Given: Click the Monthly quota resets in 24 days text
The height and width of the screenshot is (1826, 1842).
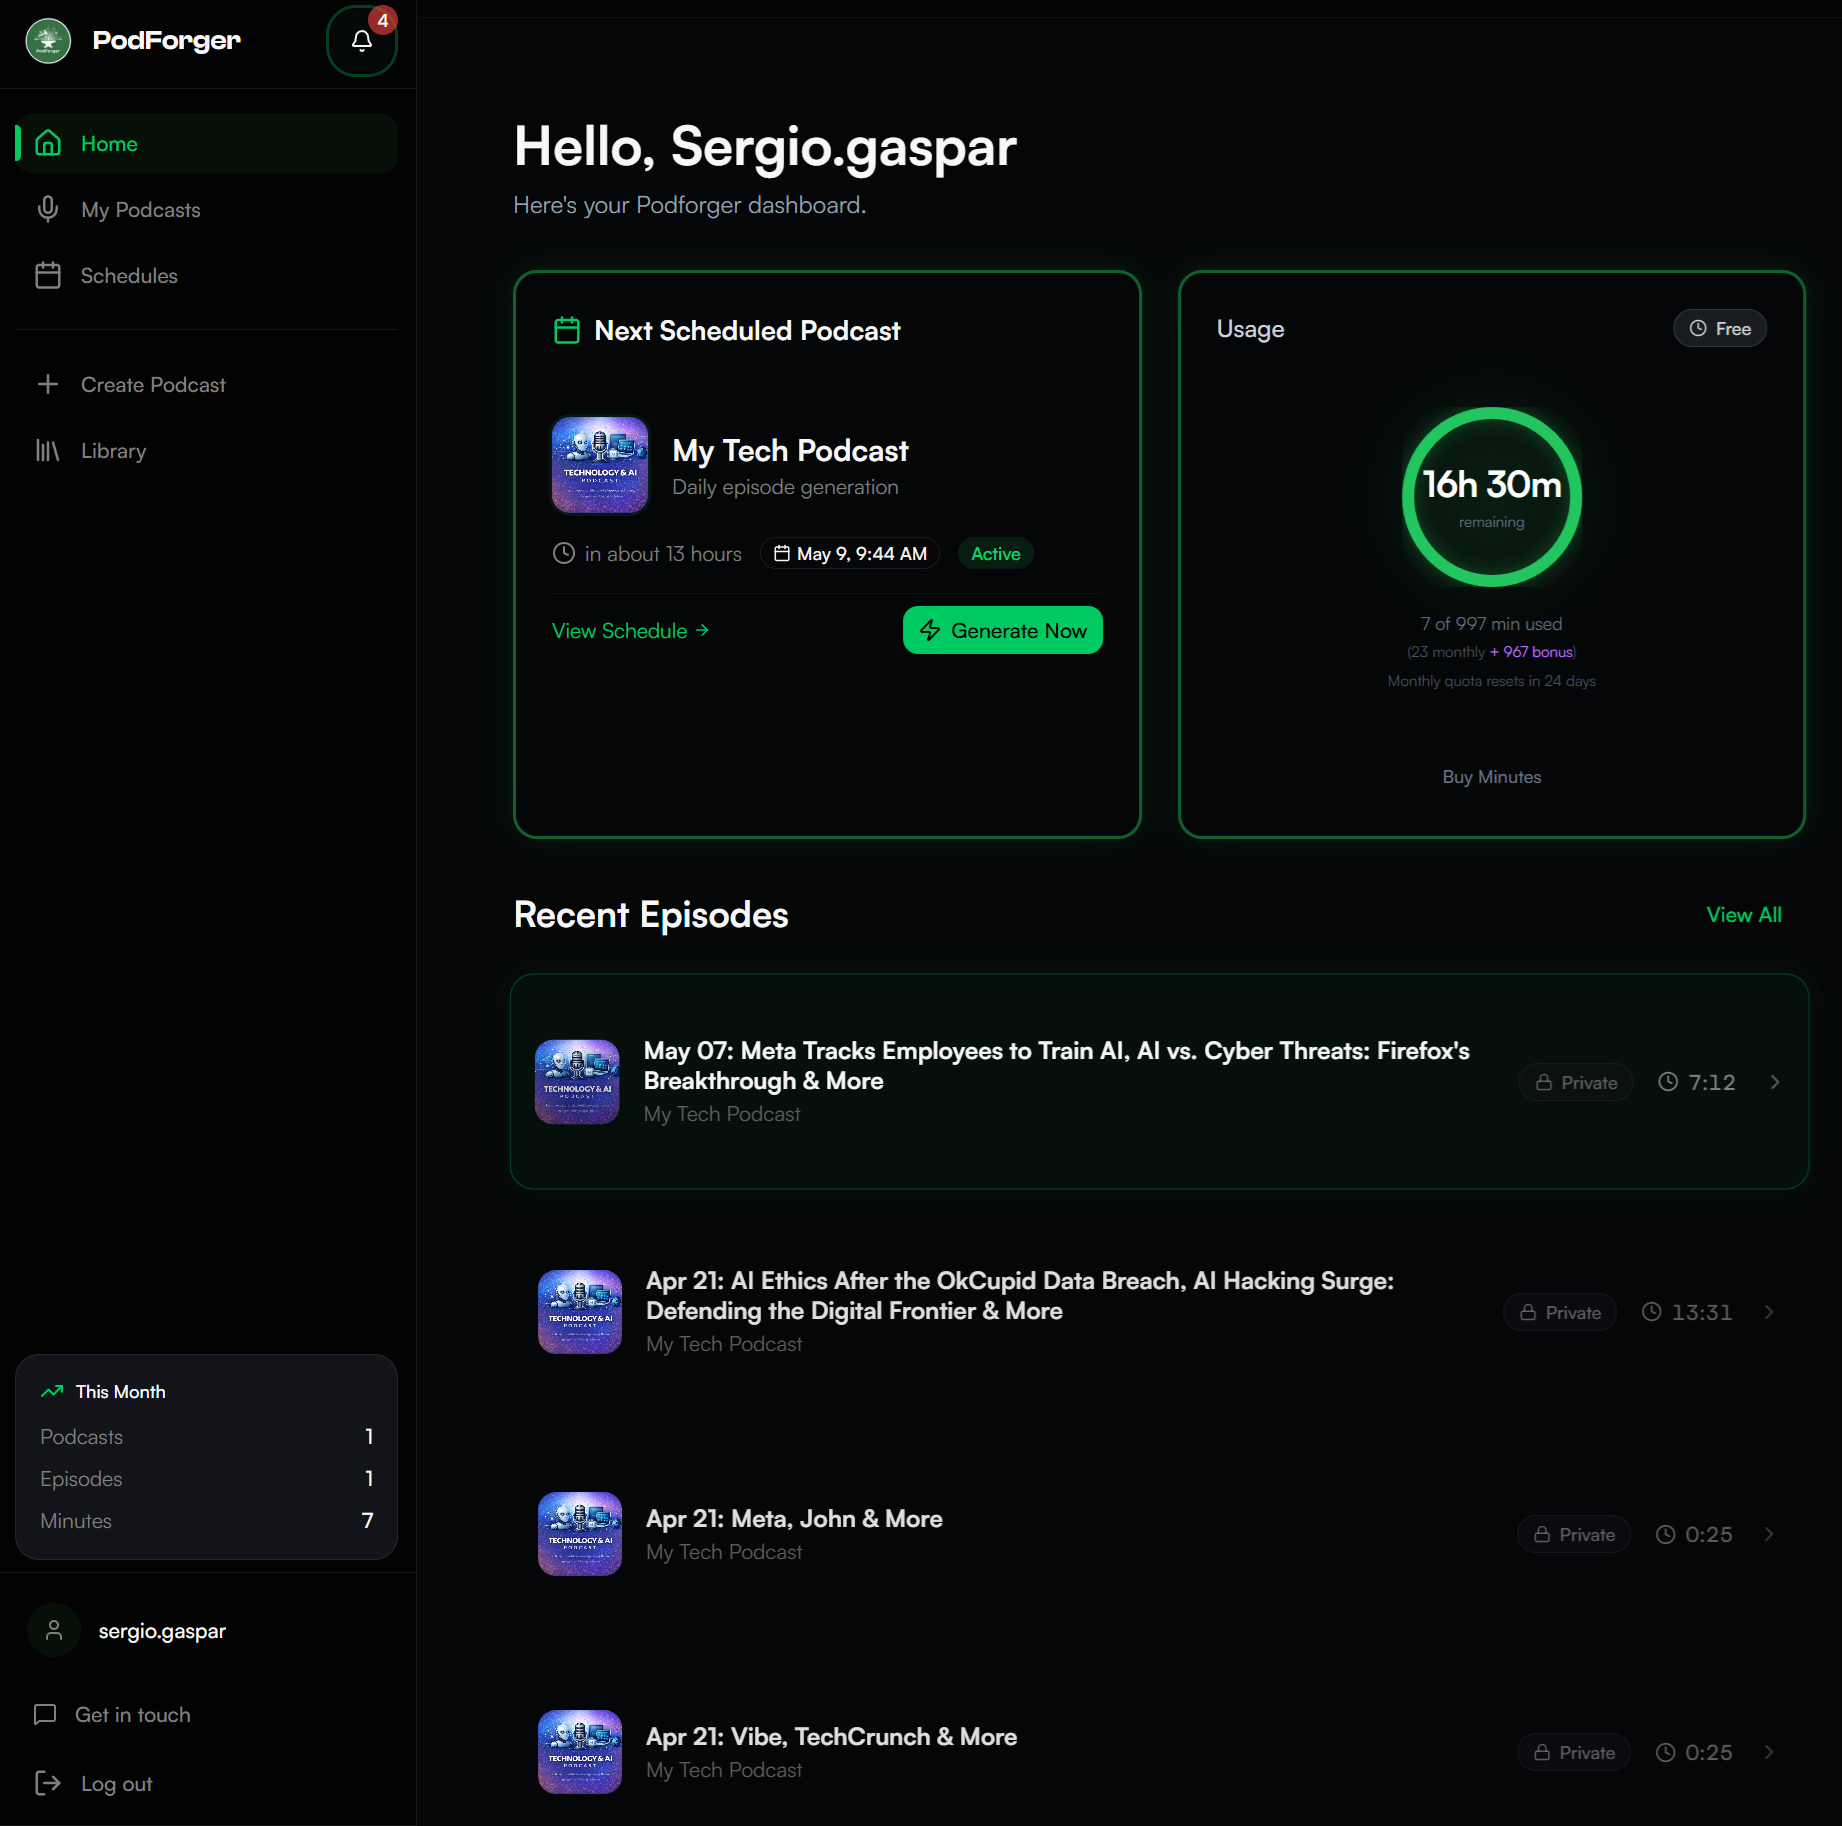Looking at the screenshot, I should [1491, 681].
